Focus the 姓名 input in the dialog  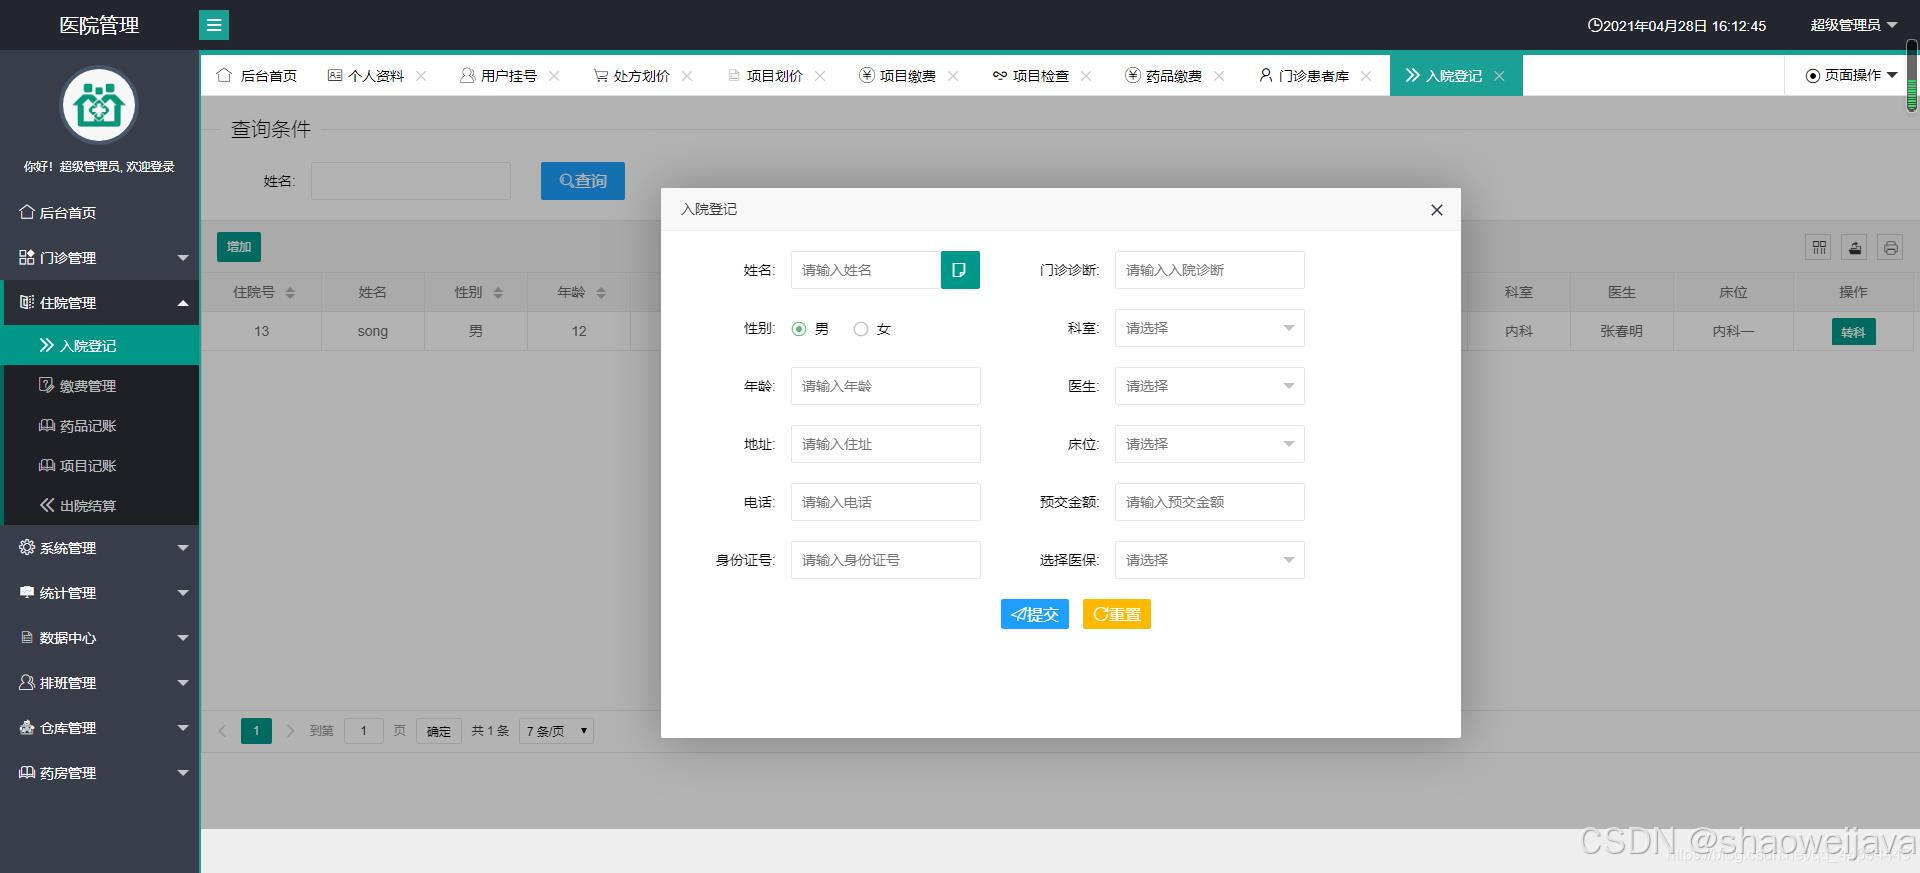point(866,270)
